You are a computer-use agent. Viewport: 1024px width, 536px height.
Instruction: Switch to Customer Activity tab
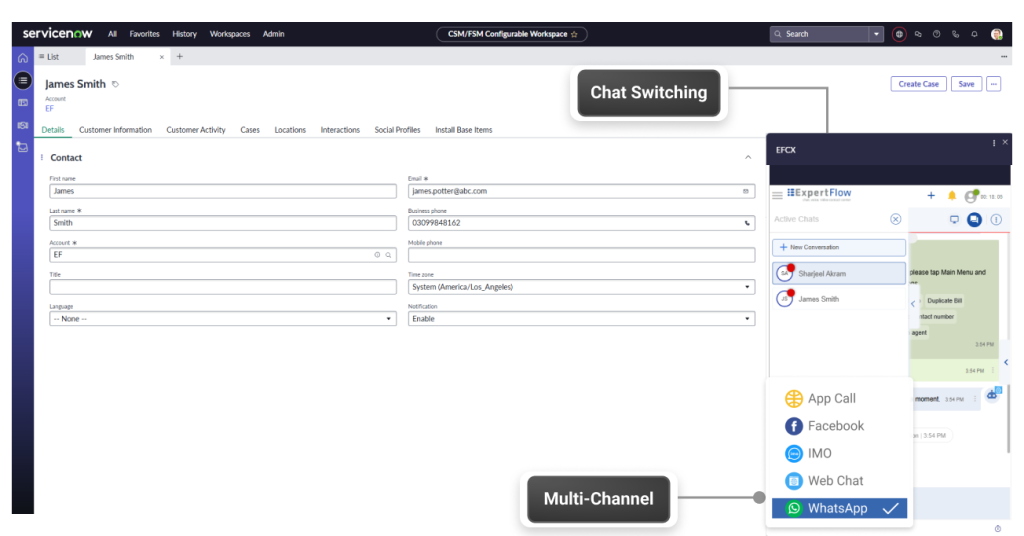click(x=196, y=130)
